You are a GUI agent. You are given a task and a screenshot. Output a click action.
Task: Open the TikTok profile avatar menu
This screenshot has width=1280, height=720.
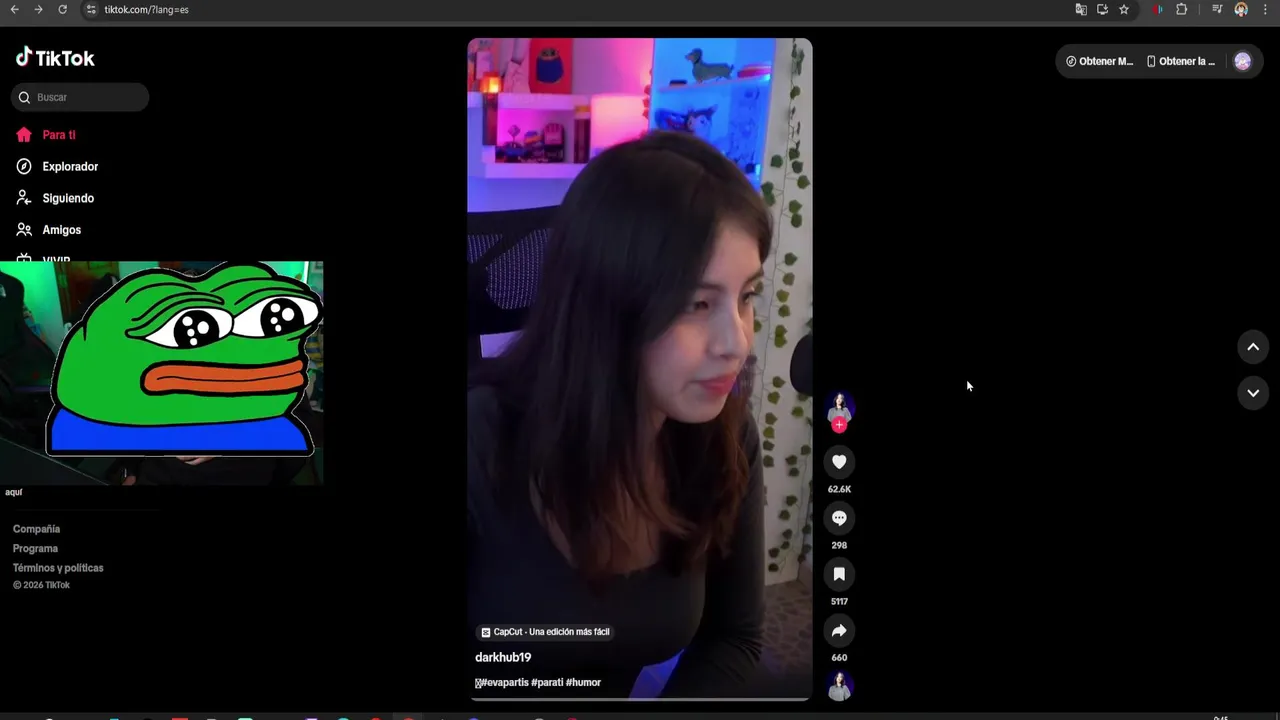1242,61
